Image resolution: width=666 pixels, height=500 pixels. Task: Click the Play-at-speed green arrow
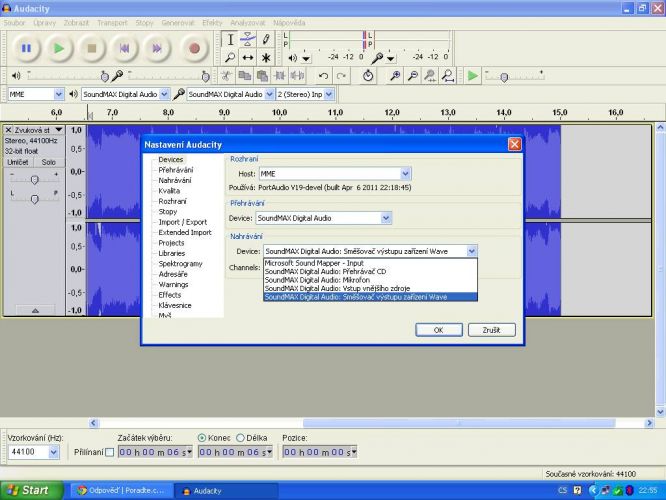tap(472, 76)
